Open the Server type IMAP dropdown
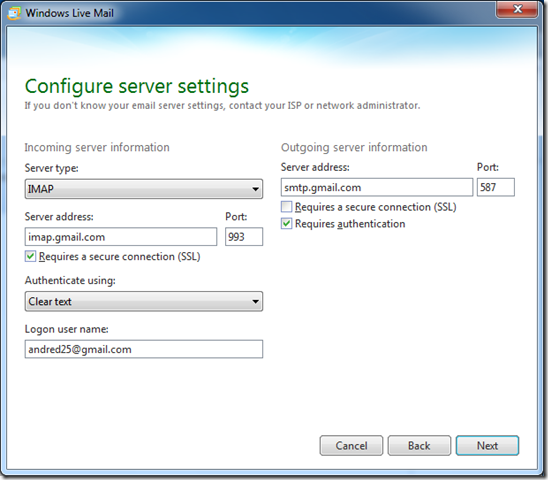This screenshot has height=480, width=548. (x=144, y=189)
